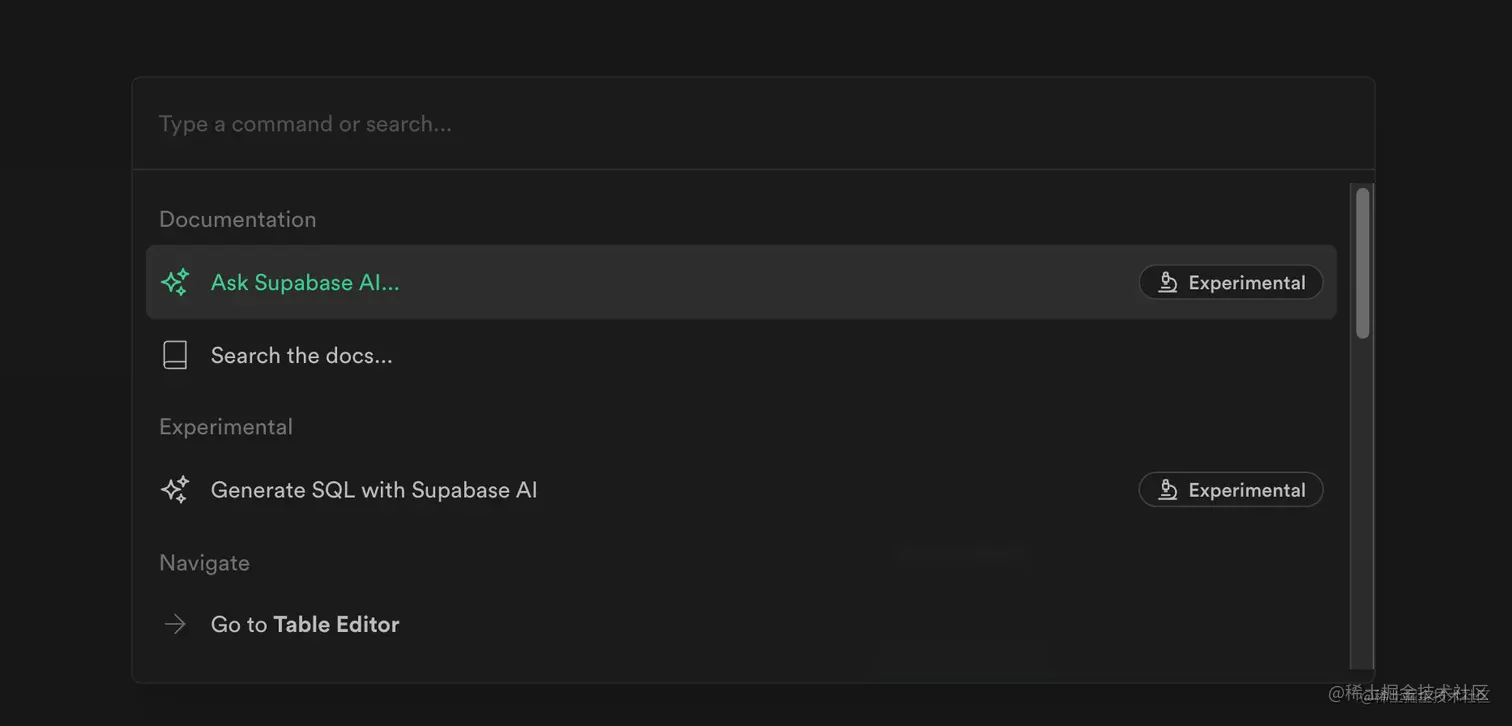Open Go to Table Editor navigation item
Screen dimensions: 1512x726
tap(304, 625)
